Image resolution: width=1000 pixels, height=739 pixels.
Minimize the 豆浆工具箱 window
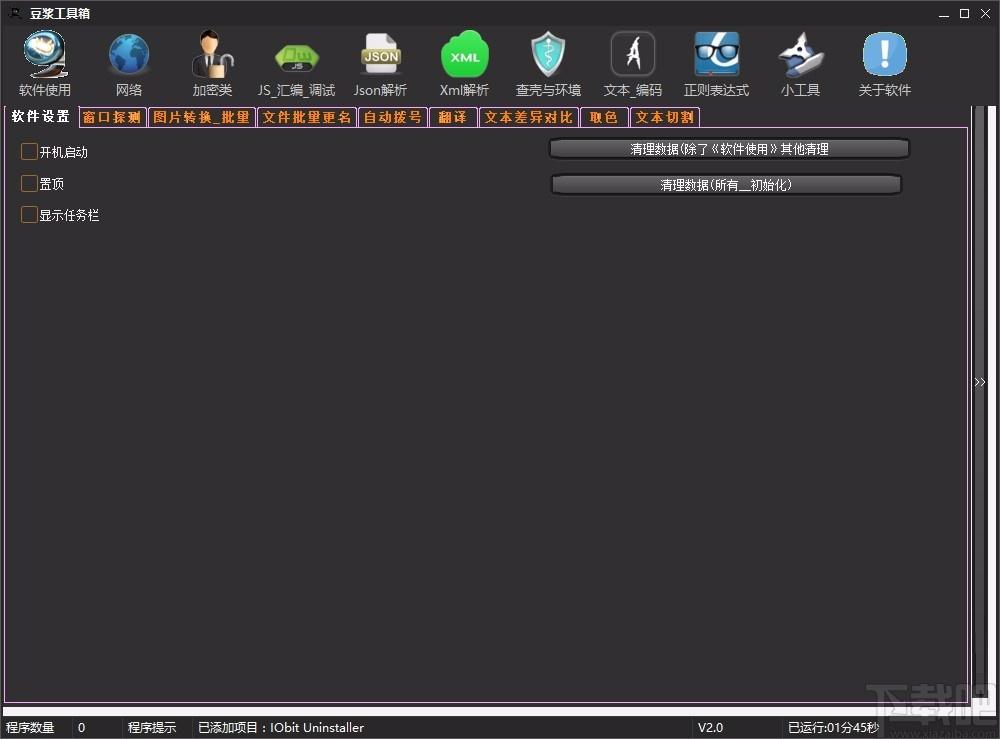tap(944, 13)
